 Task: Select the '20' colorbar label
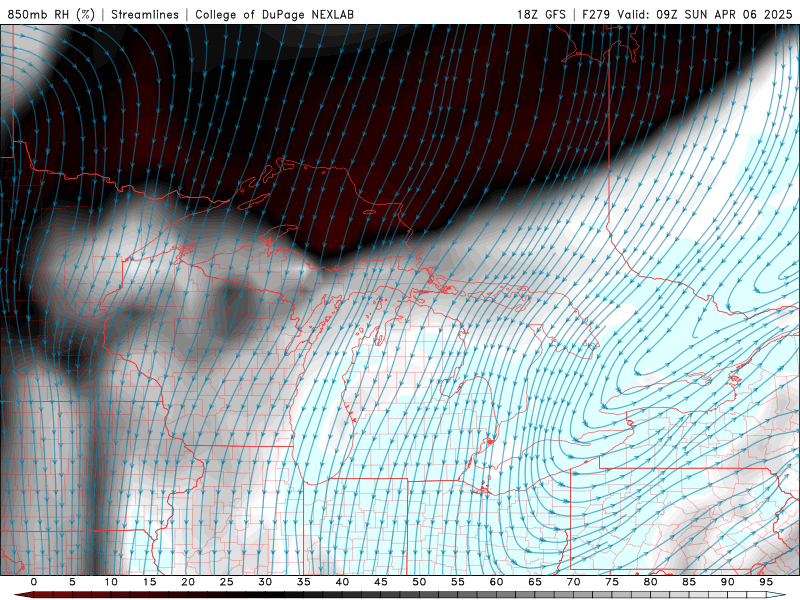(188, 582)
